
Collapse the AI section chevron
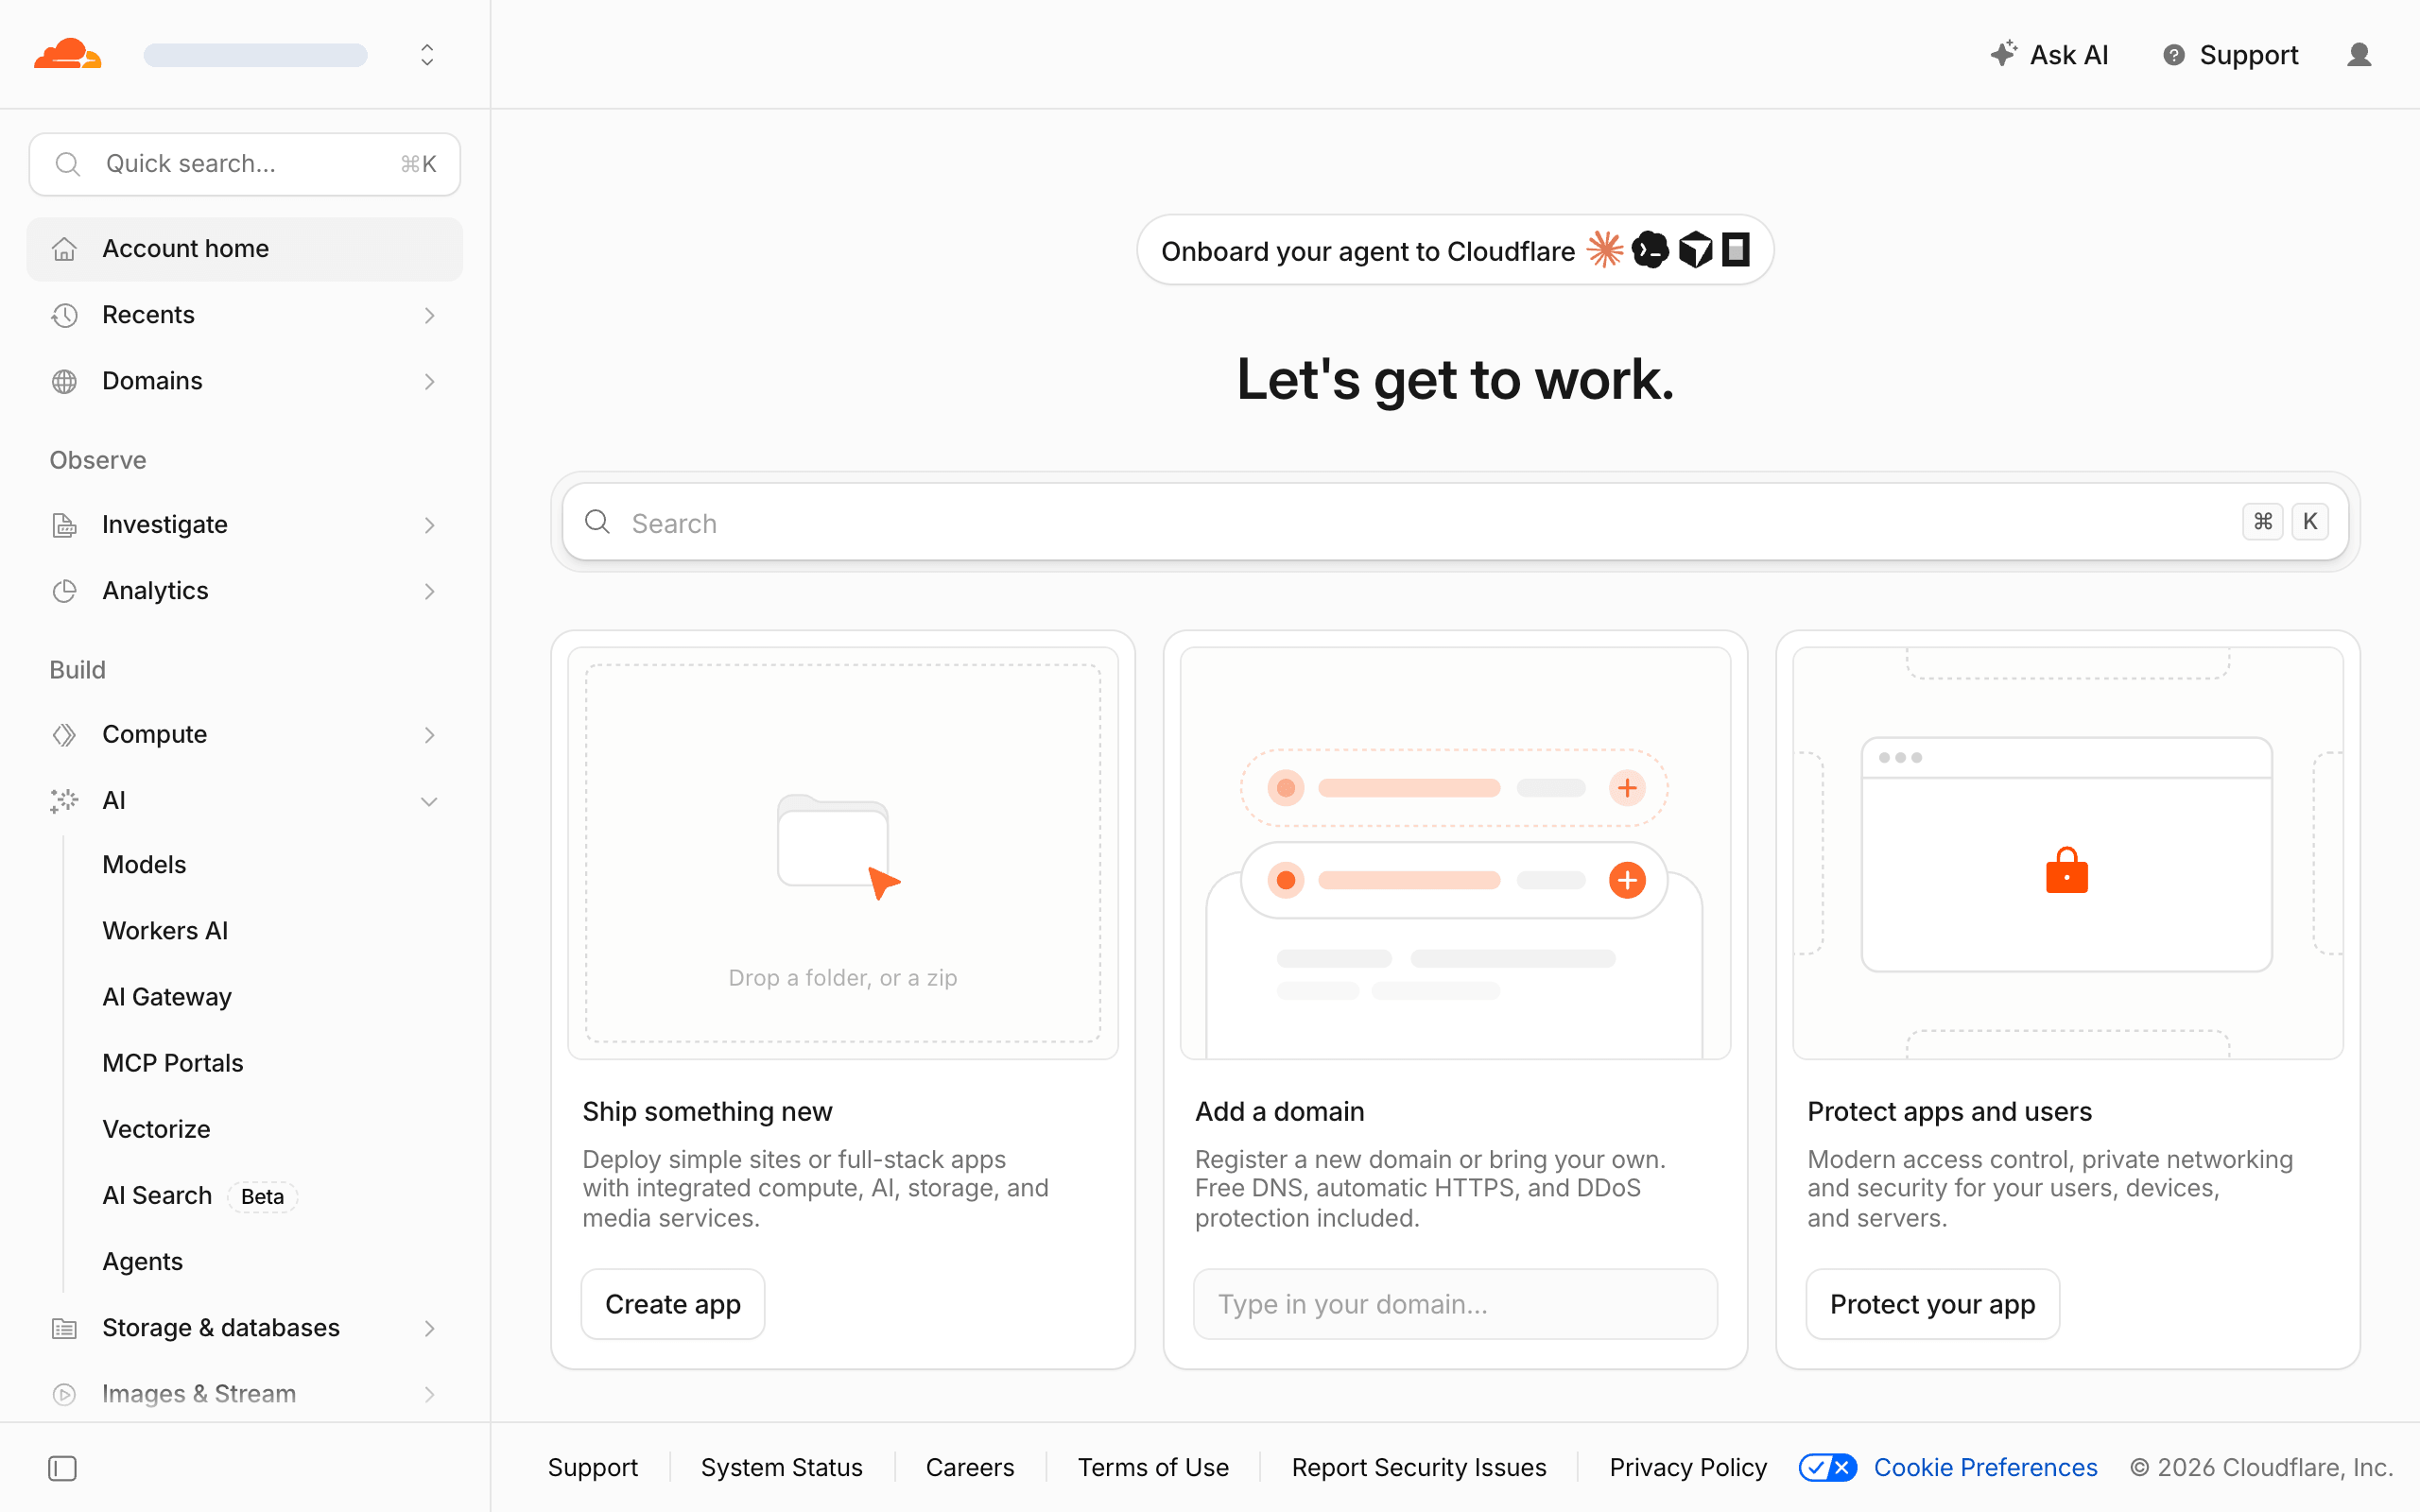tap(429, 801)
